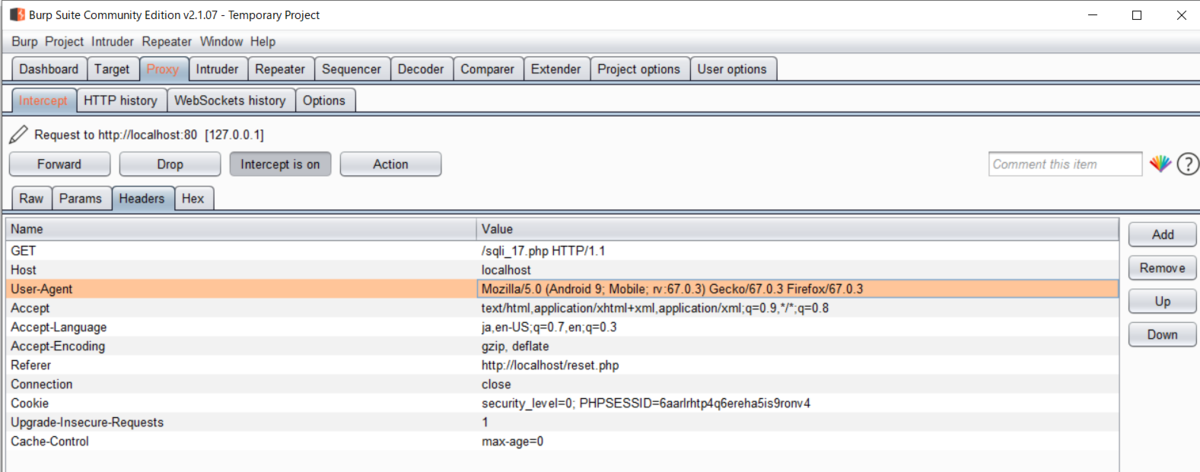Image resolution: width=1200 pixels, height=472 pixels.
Task: Switch to the Intruder tool tab
Action: [217, 69]
